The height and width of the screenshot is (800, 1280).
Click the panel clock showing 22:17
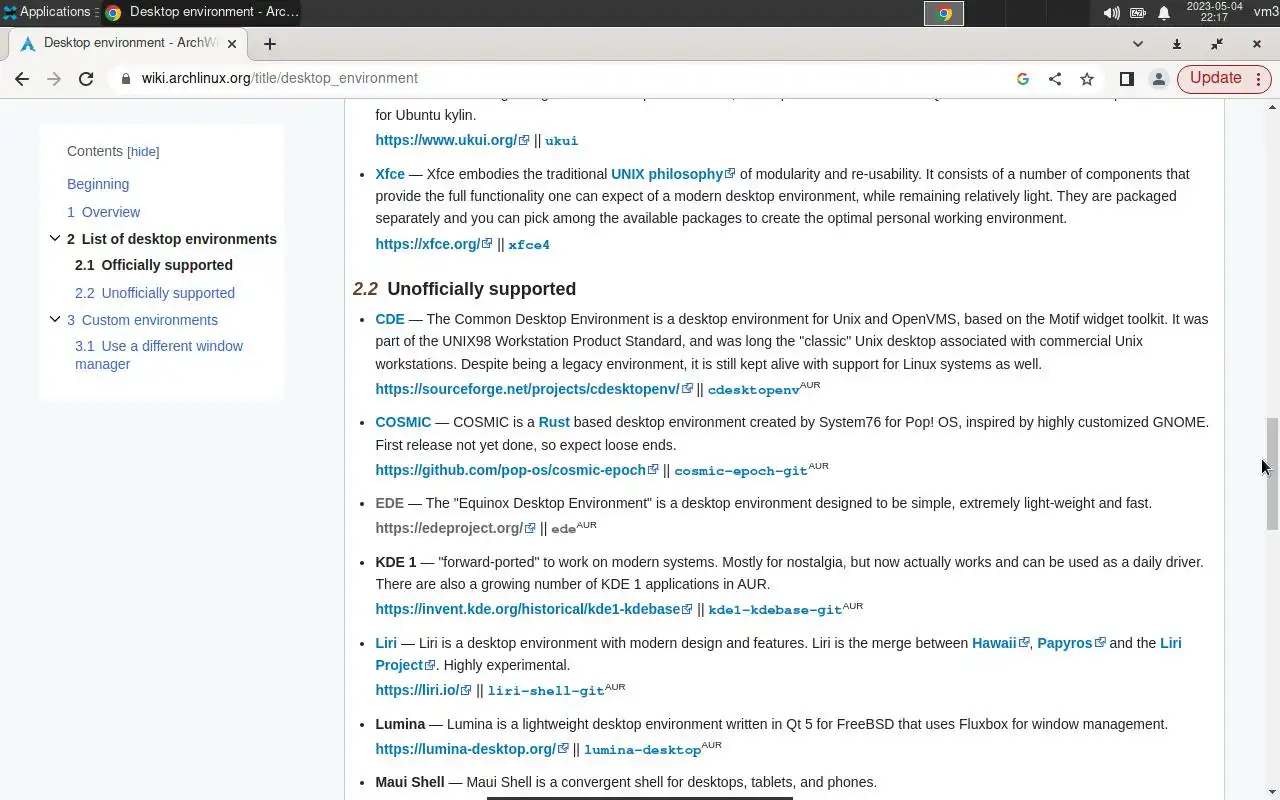click(1214, 12)
